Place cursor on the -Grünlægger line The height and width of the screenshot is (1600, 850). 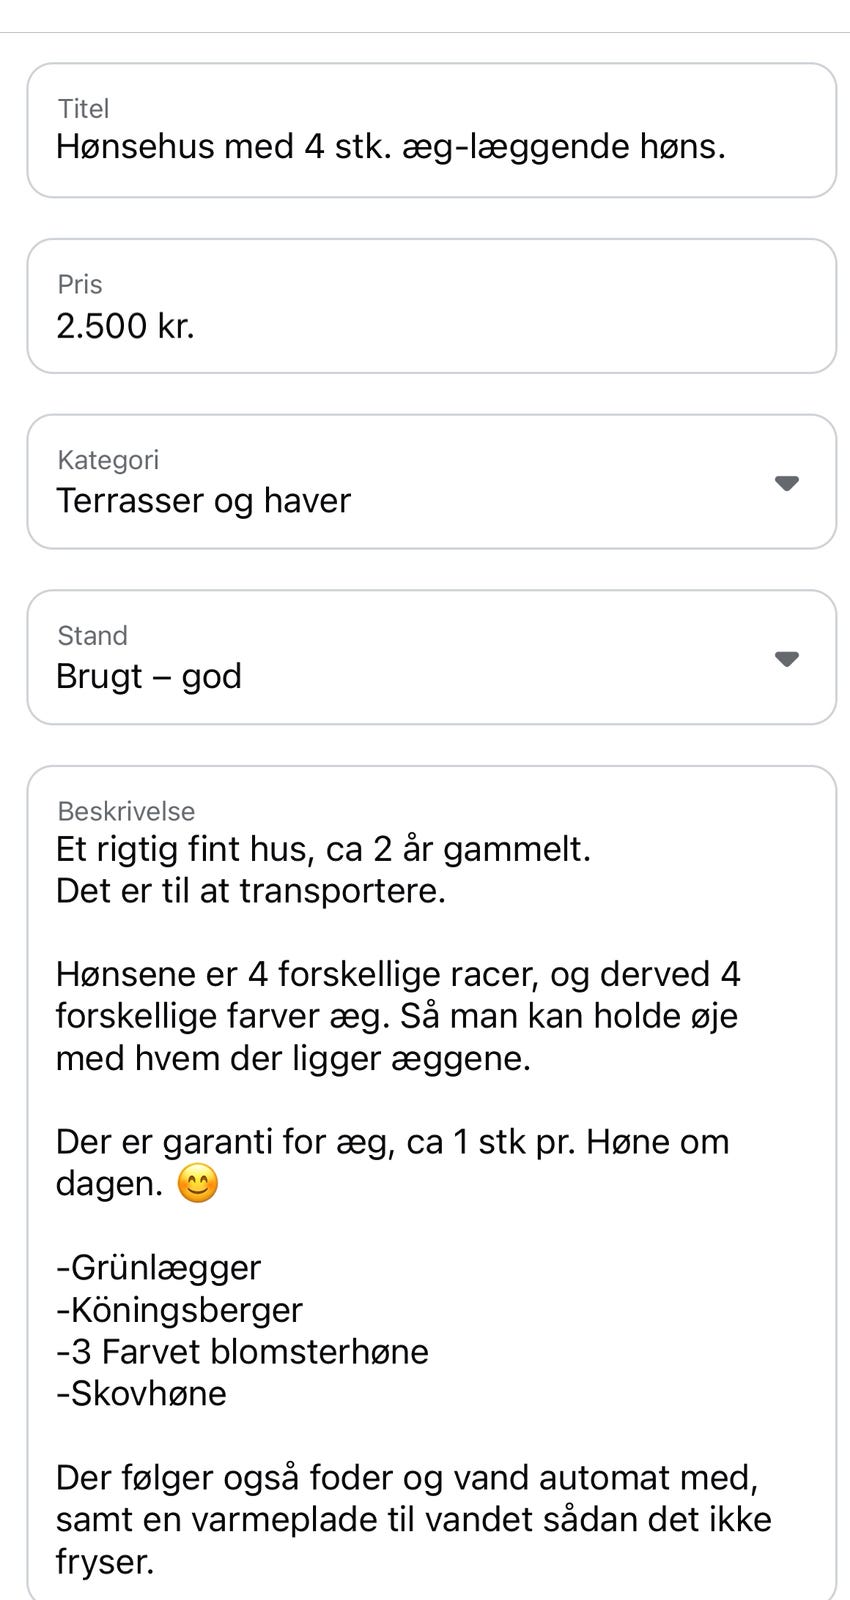tap(158, 1267)
